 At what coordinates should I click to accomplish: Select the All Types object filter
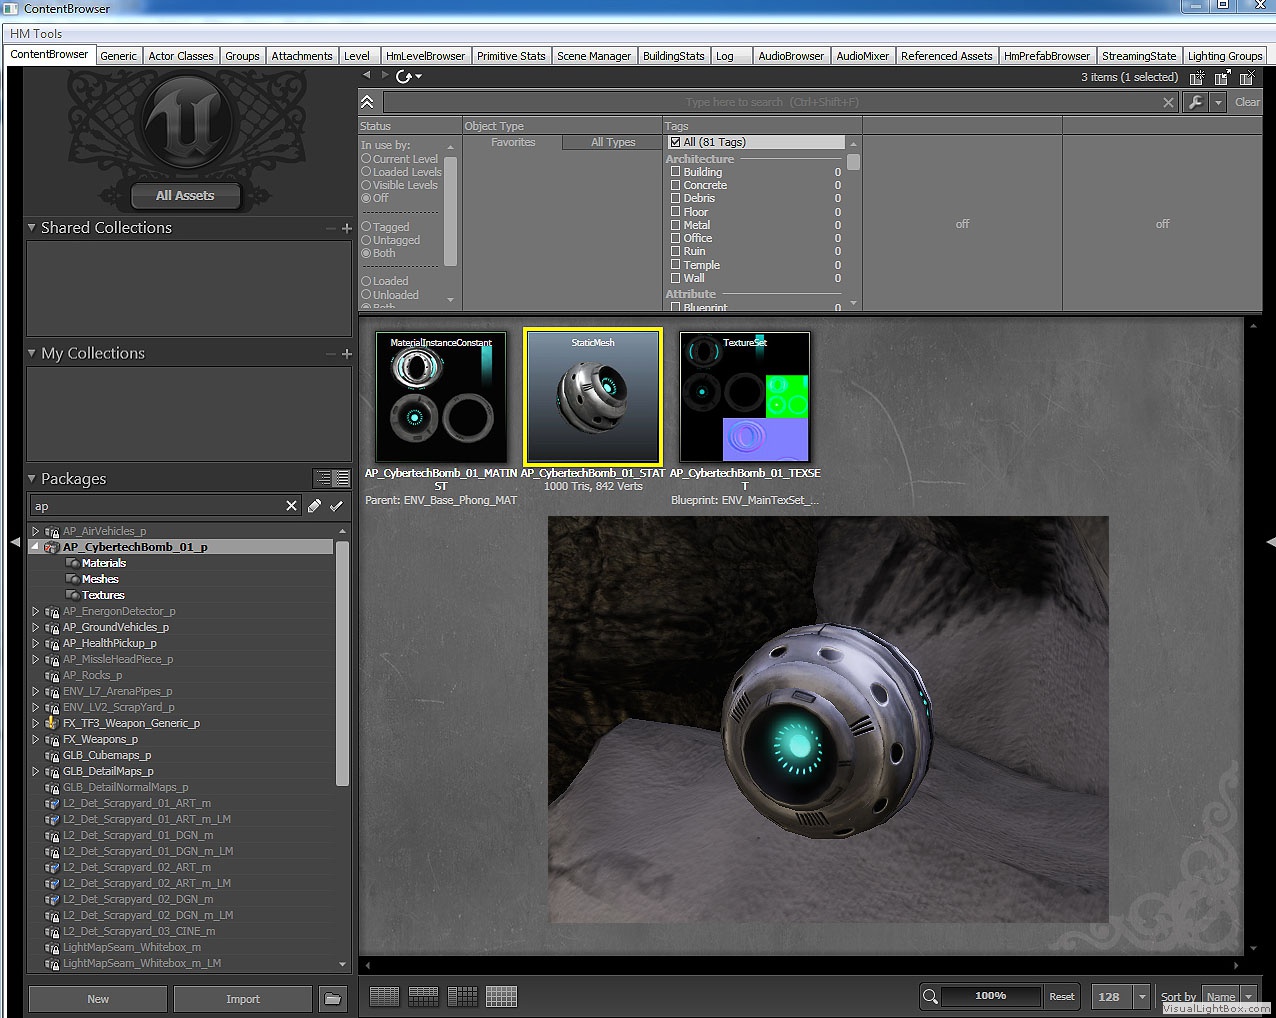tap(613, 142)
